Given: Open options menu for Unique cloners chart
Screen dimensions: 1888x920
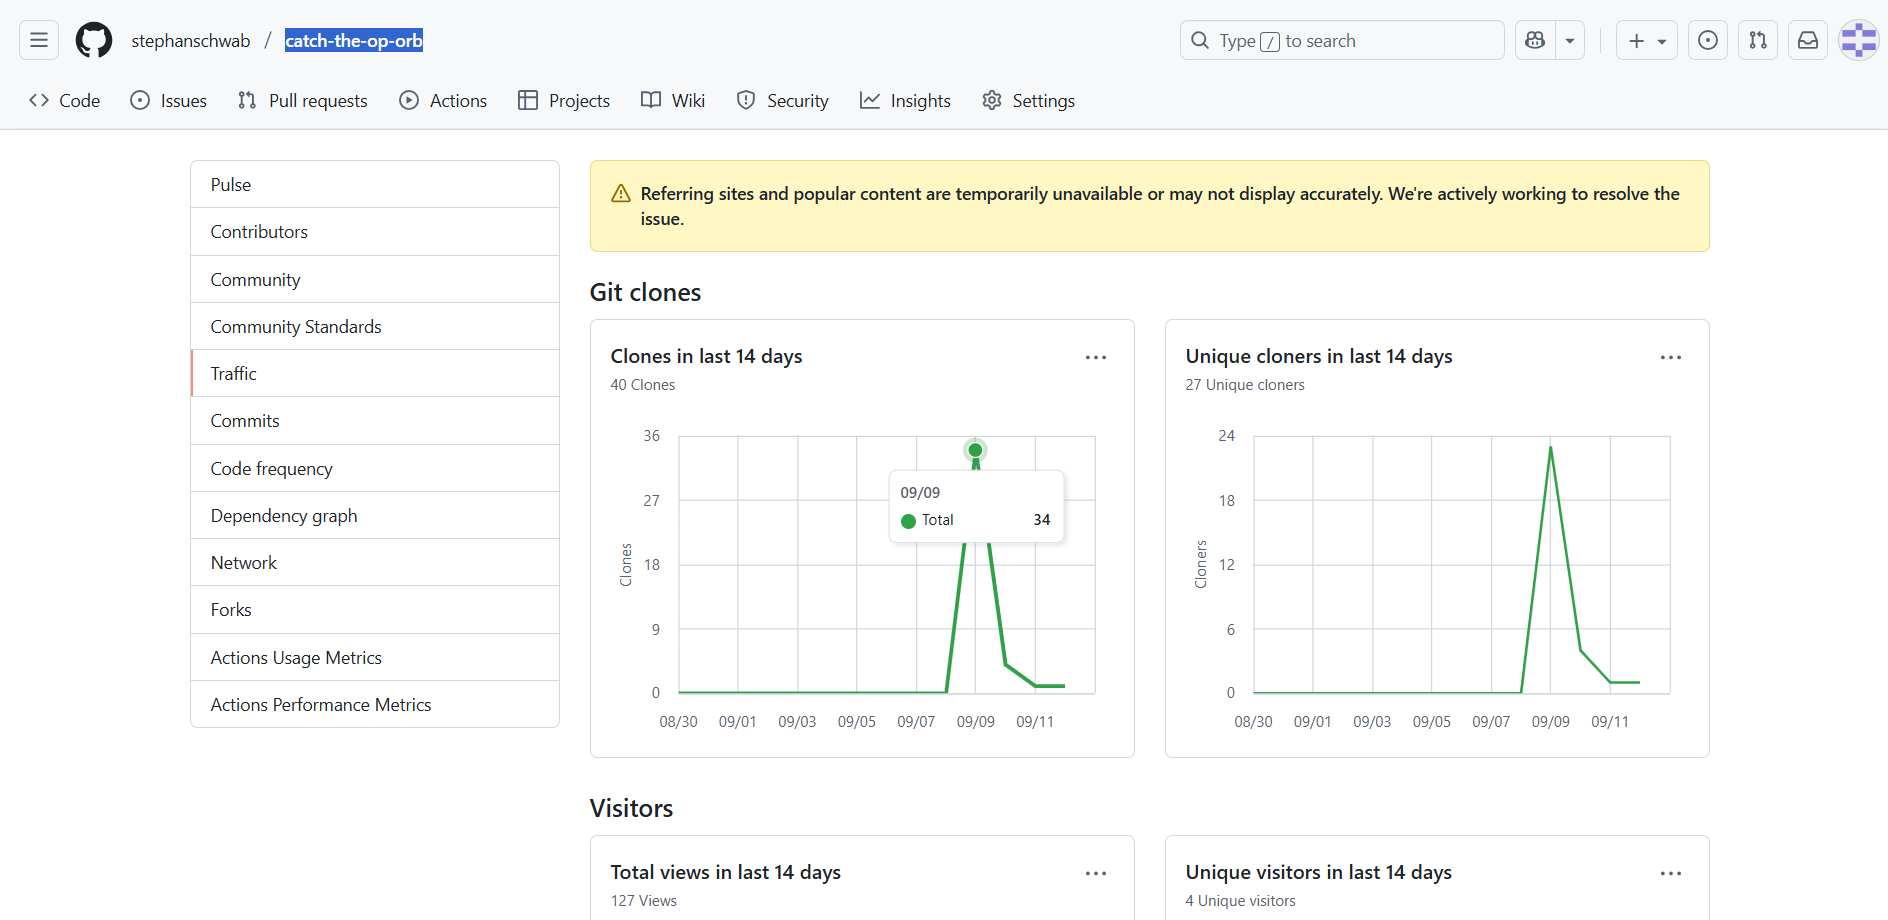Looking at the screenshot, I should (x=1671, y=357).
